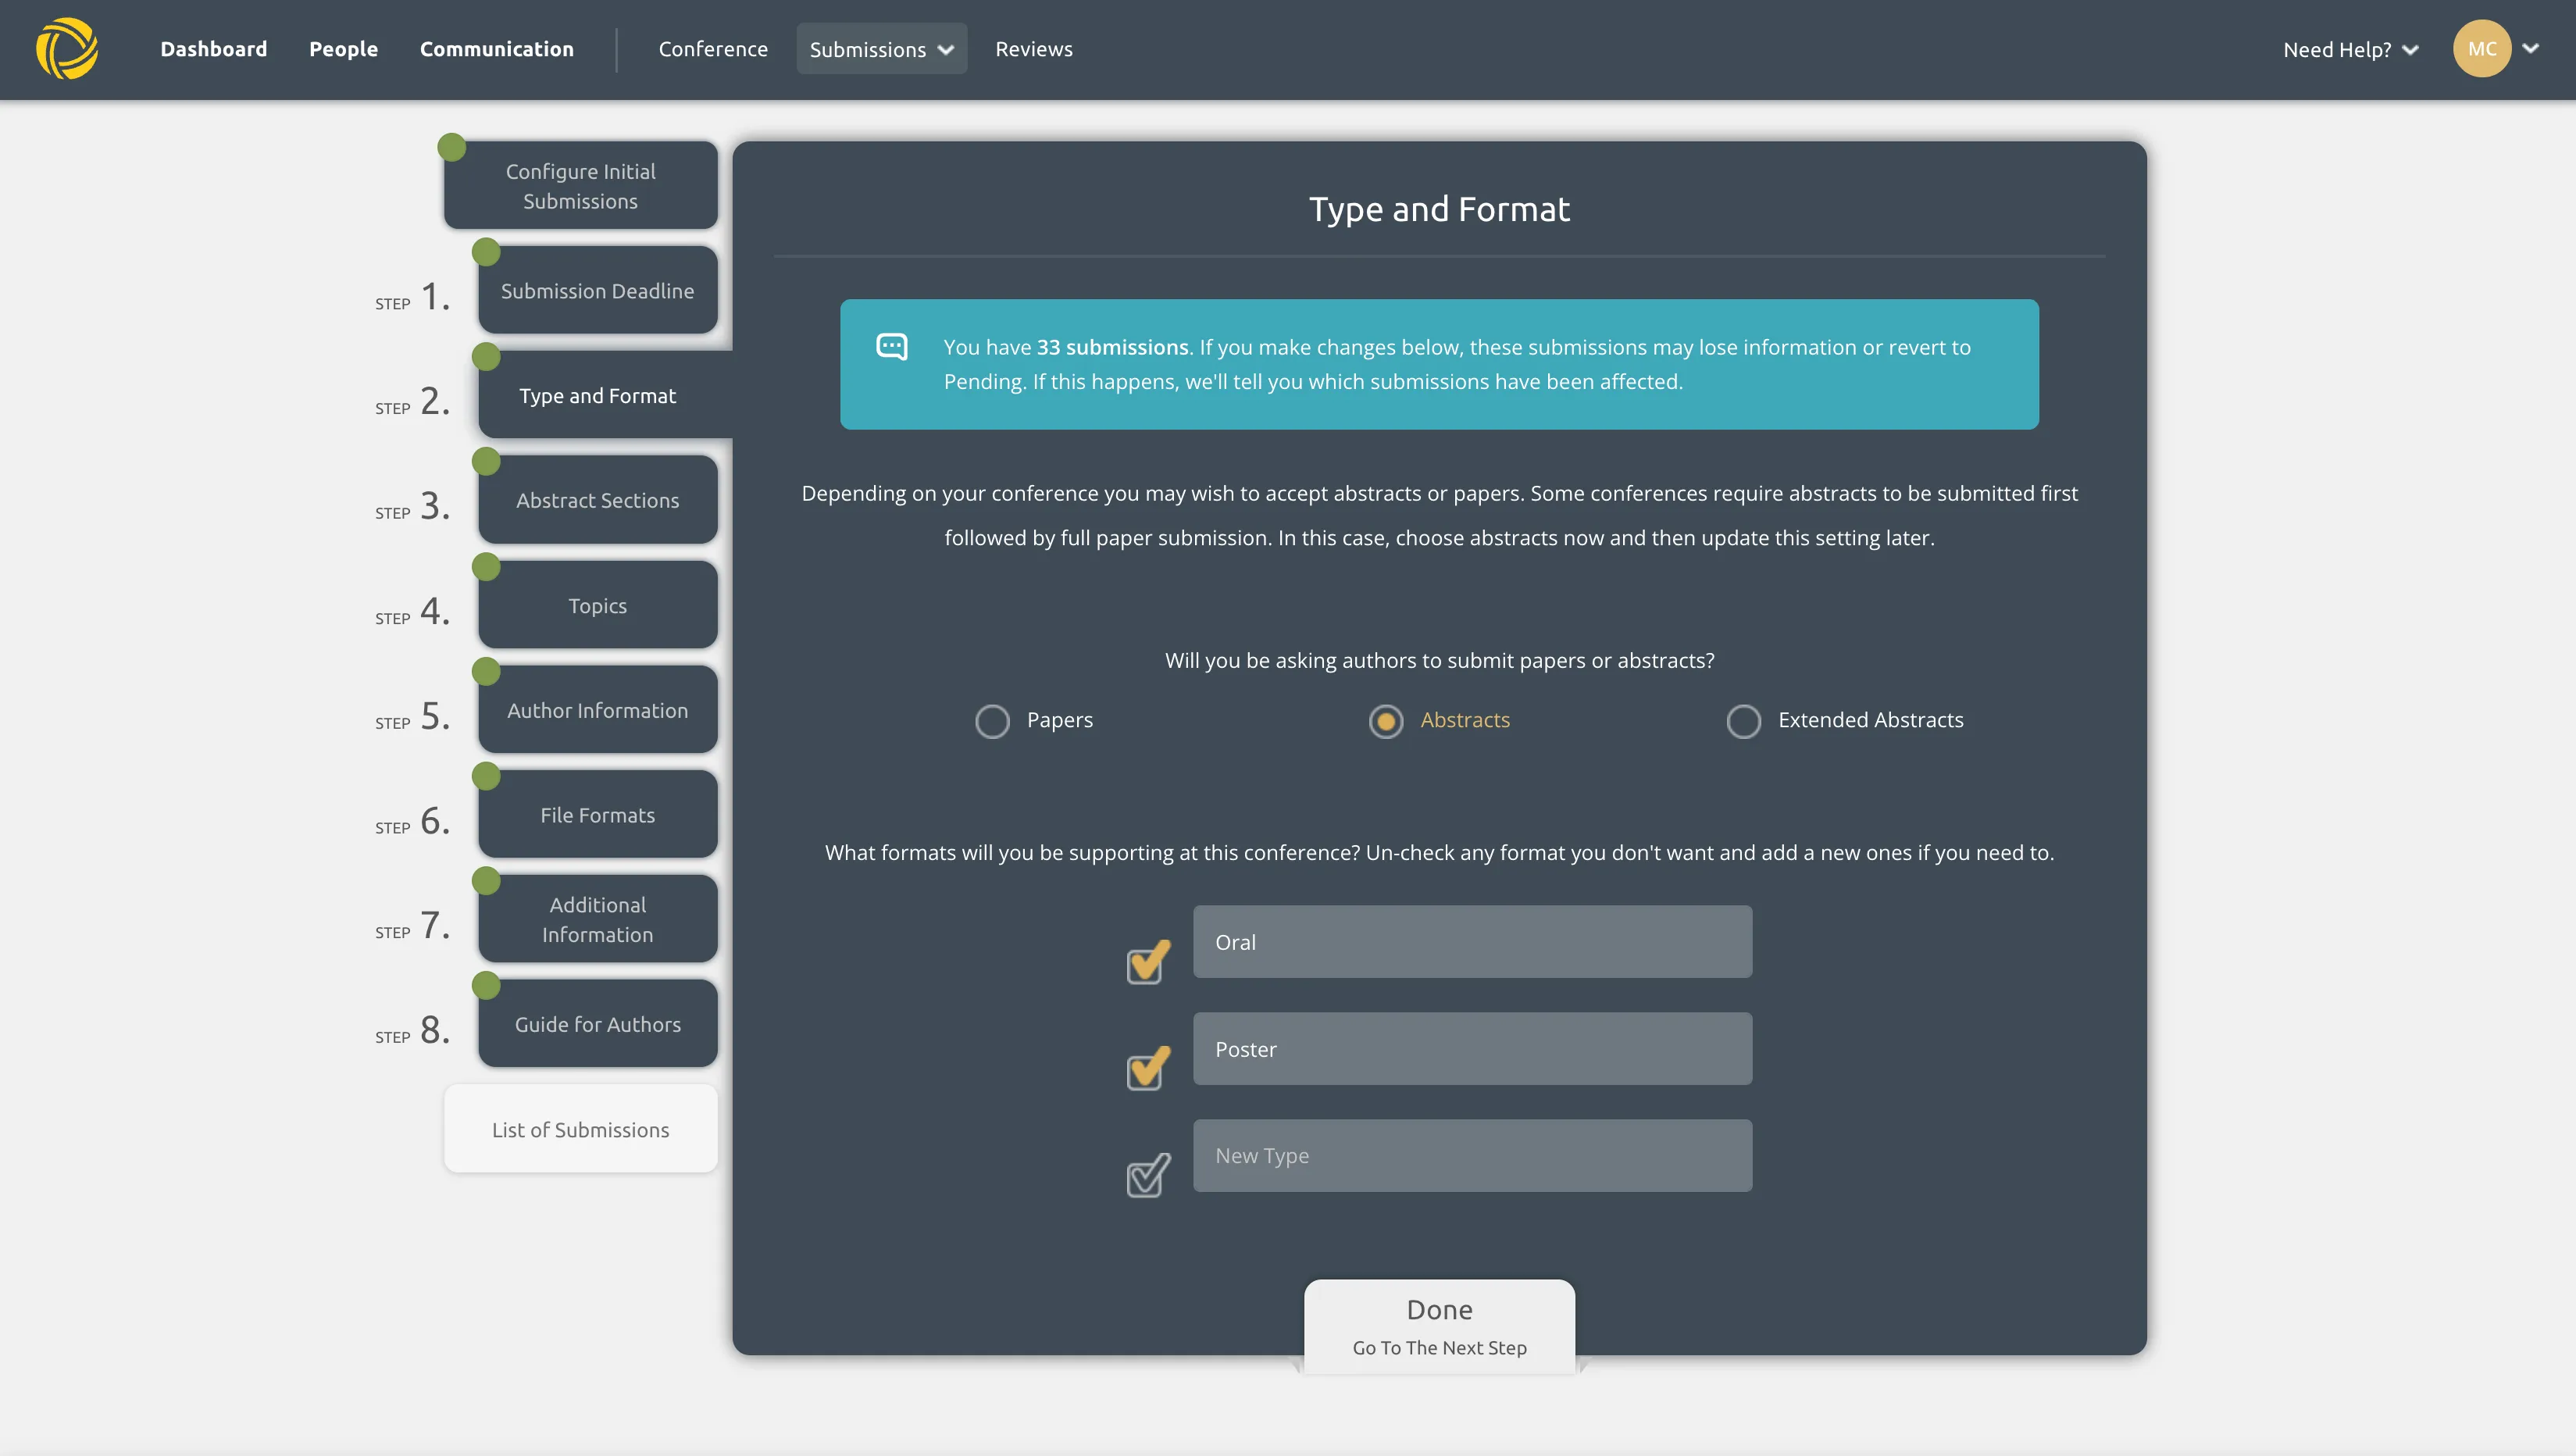Screen dimensions: 2576x1456
Task: Click the green dot on Configure Initial Submissions
Action: point(452,147)
